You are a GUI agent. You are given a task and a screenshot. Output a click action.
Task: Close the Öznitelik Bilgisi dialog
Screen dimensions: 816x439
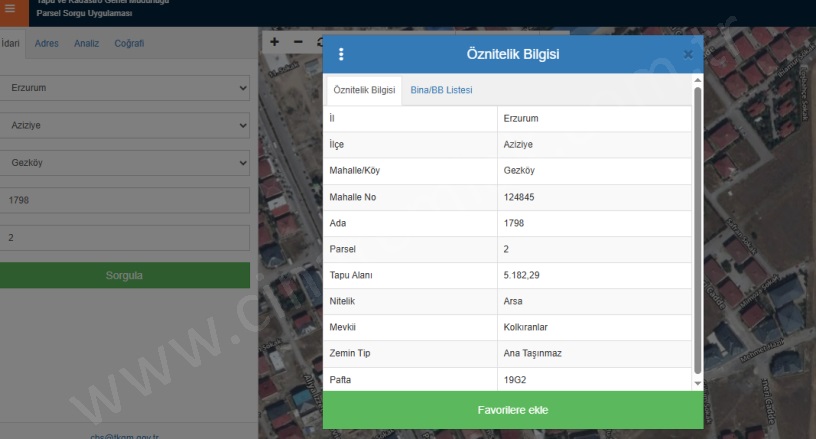[688, 54]
